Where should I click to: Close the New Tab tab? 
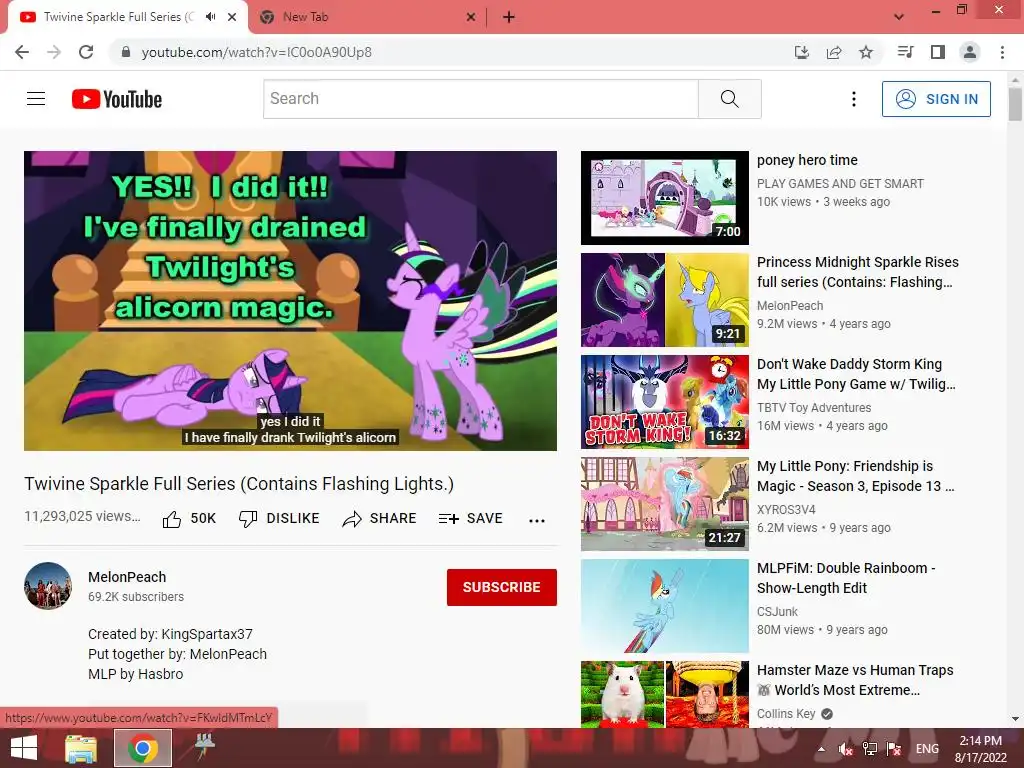click(x=471, y=17)
